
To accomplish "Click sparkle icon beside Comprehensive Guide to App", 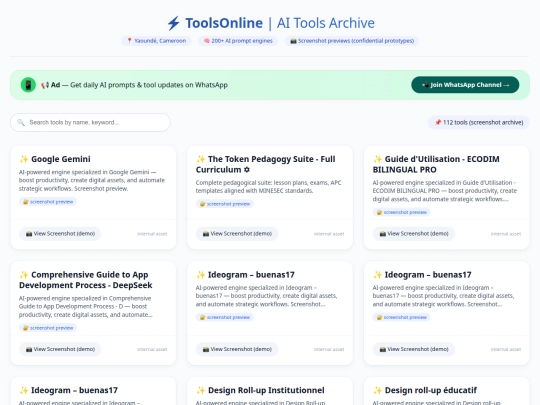I will [24, 275].
